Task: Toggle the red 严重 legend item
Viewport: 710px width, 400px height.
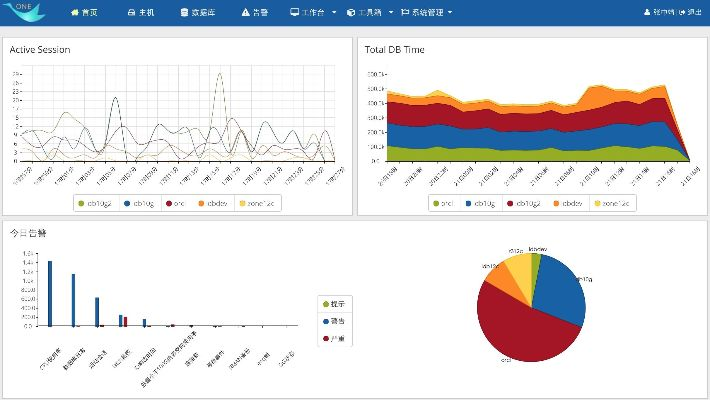Action: [336, 339]
